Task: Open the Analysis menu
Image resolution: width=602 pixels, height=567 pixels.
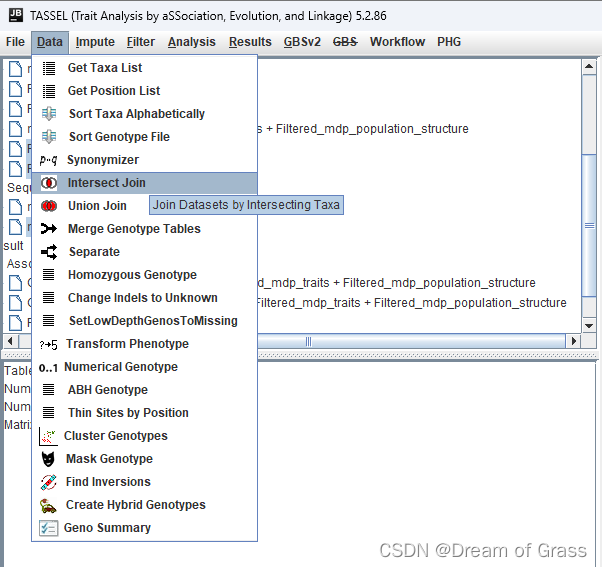Action: tap(192, 42)
